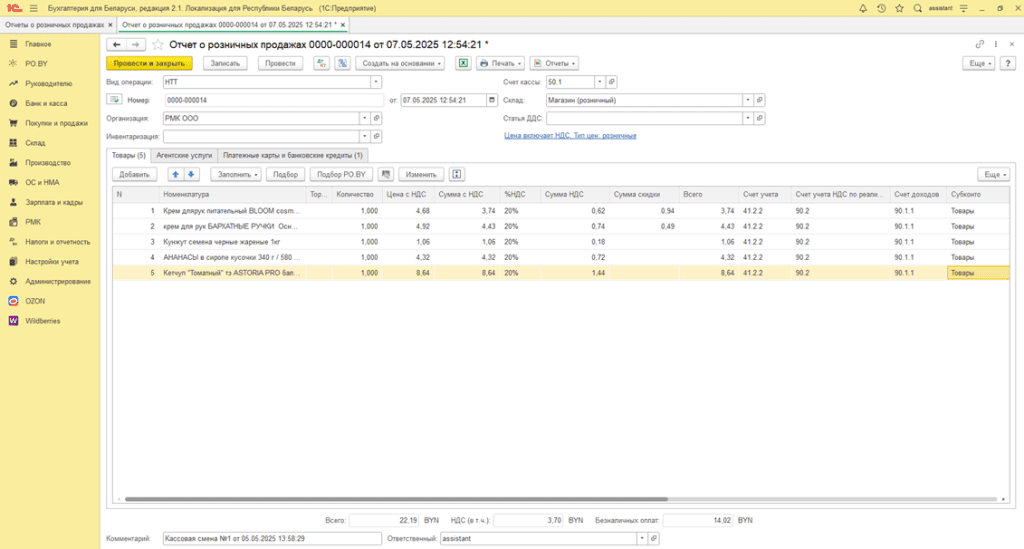Open Организация field open-form icon
The width and height of the screenshot is (1024, 549).
(x=376, y=118)
